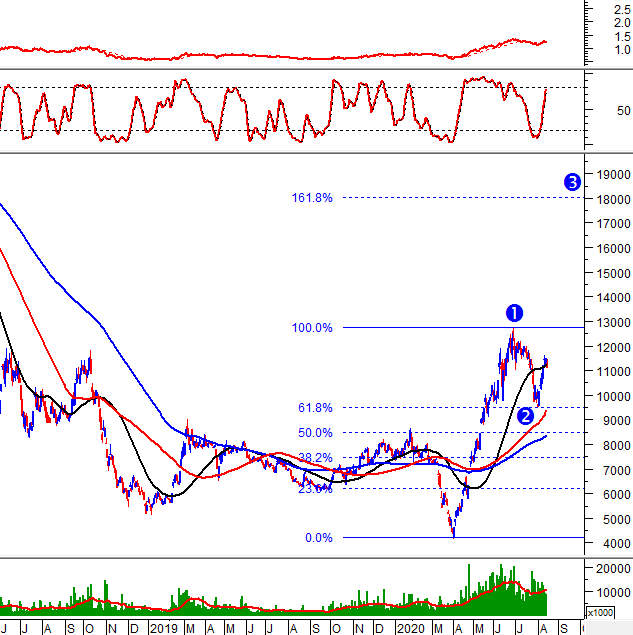Select the 2.0 value on the top indicator axis
The image size is (633, 635).
point(622,23)
